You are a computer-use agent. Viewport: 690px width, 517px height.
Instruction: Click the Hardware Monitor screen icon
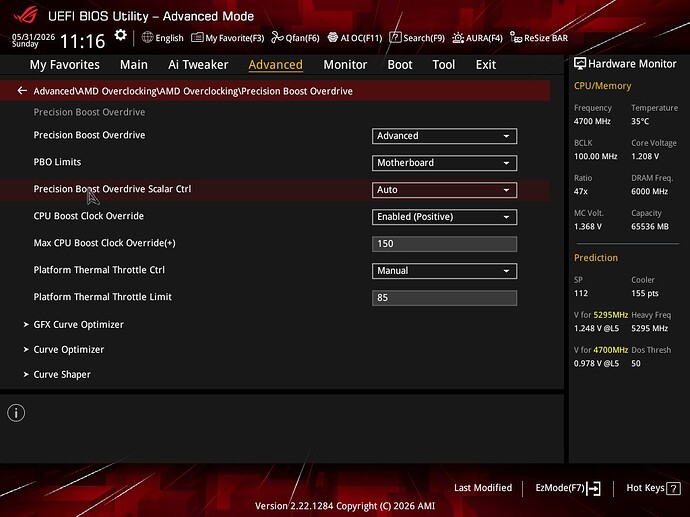[580, 64]
